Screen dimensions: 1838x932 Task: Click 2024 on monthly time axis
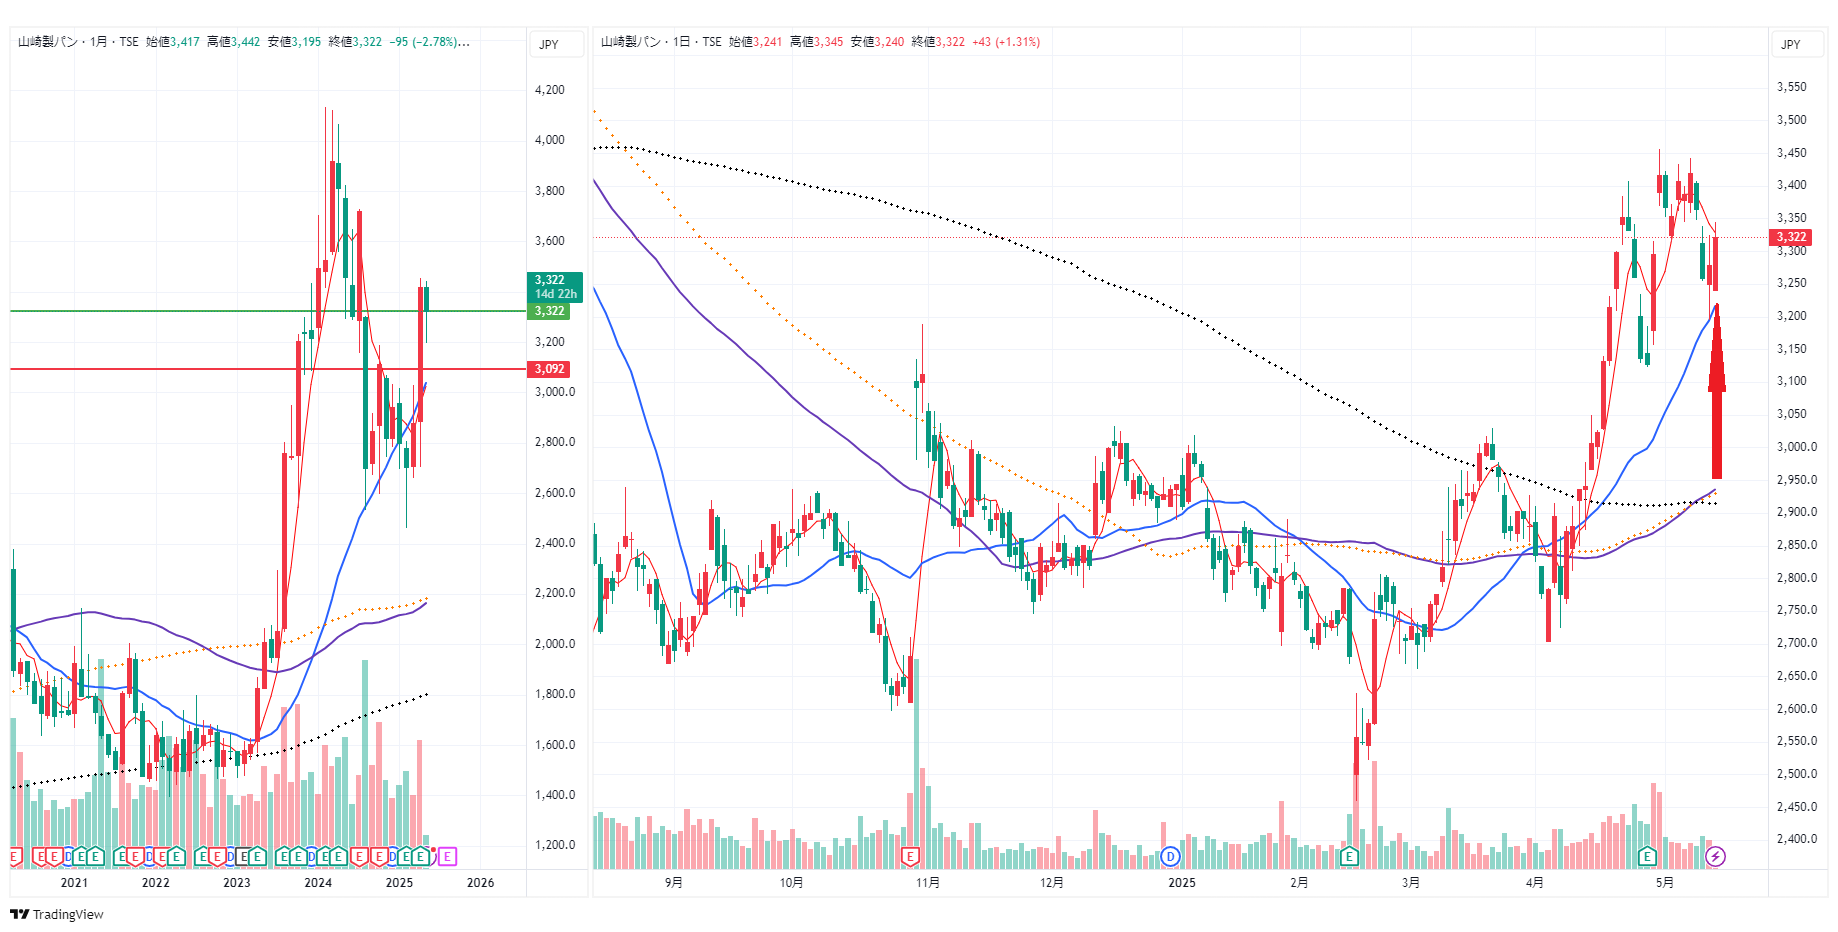click(318, 882)
